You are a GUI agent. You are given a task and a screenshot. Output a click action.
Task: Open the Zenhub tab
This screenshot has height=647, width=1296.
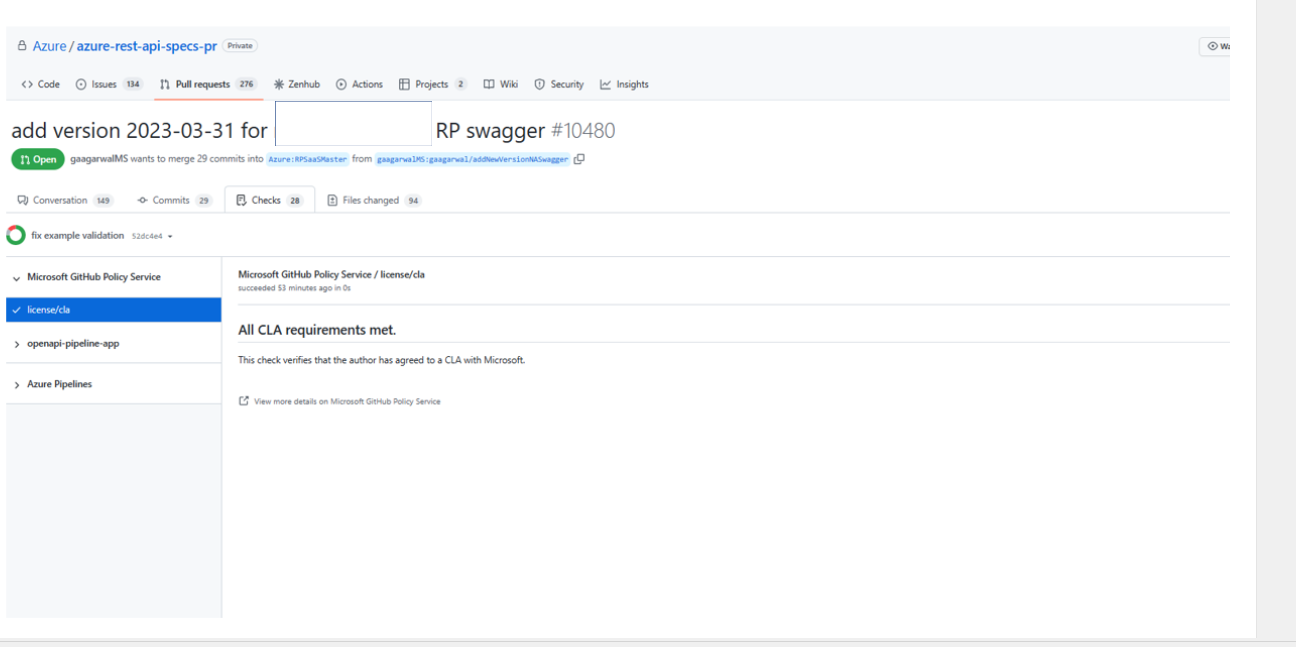click(297, 84)
